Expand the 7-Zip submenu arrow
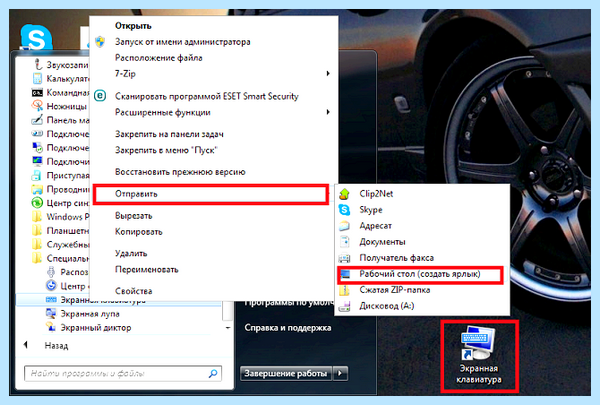This screenshot has height=405, width=600. 328,73
